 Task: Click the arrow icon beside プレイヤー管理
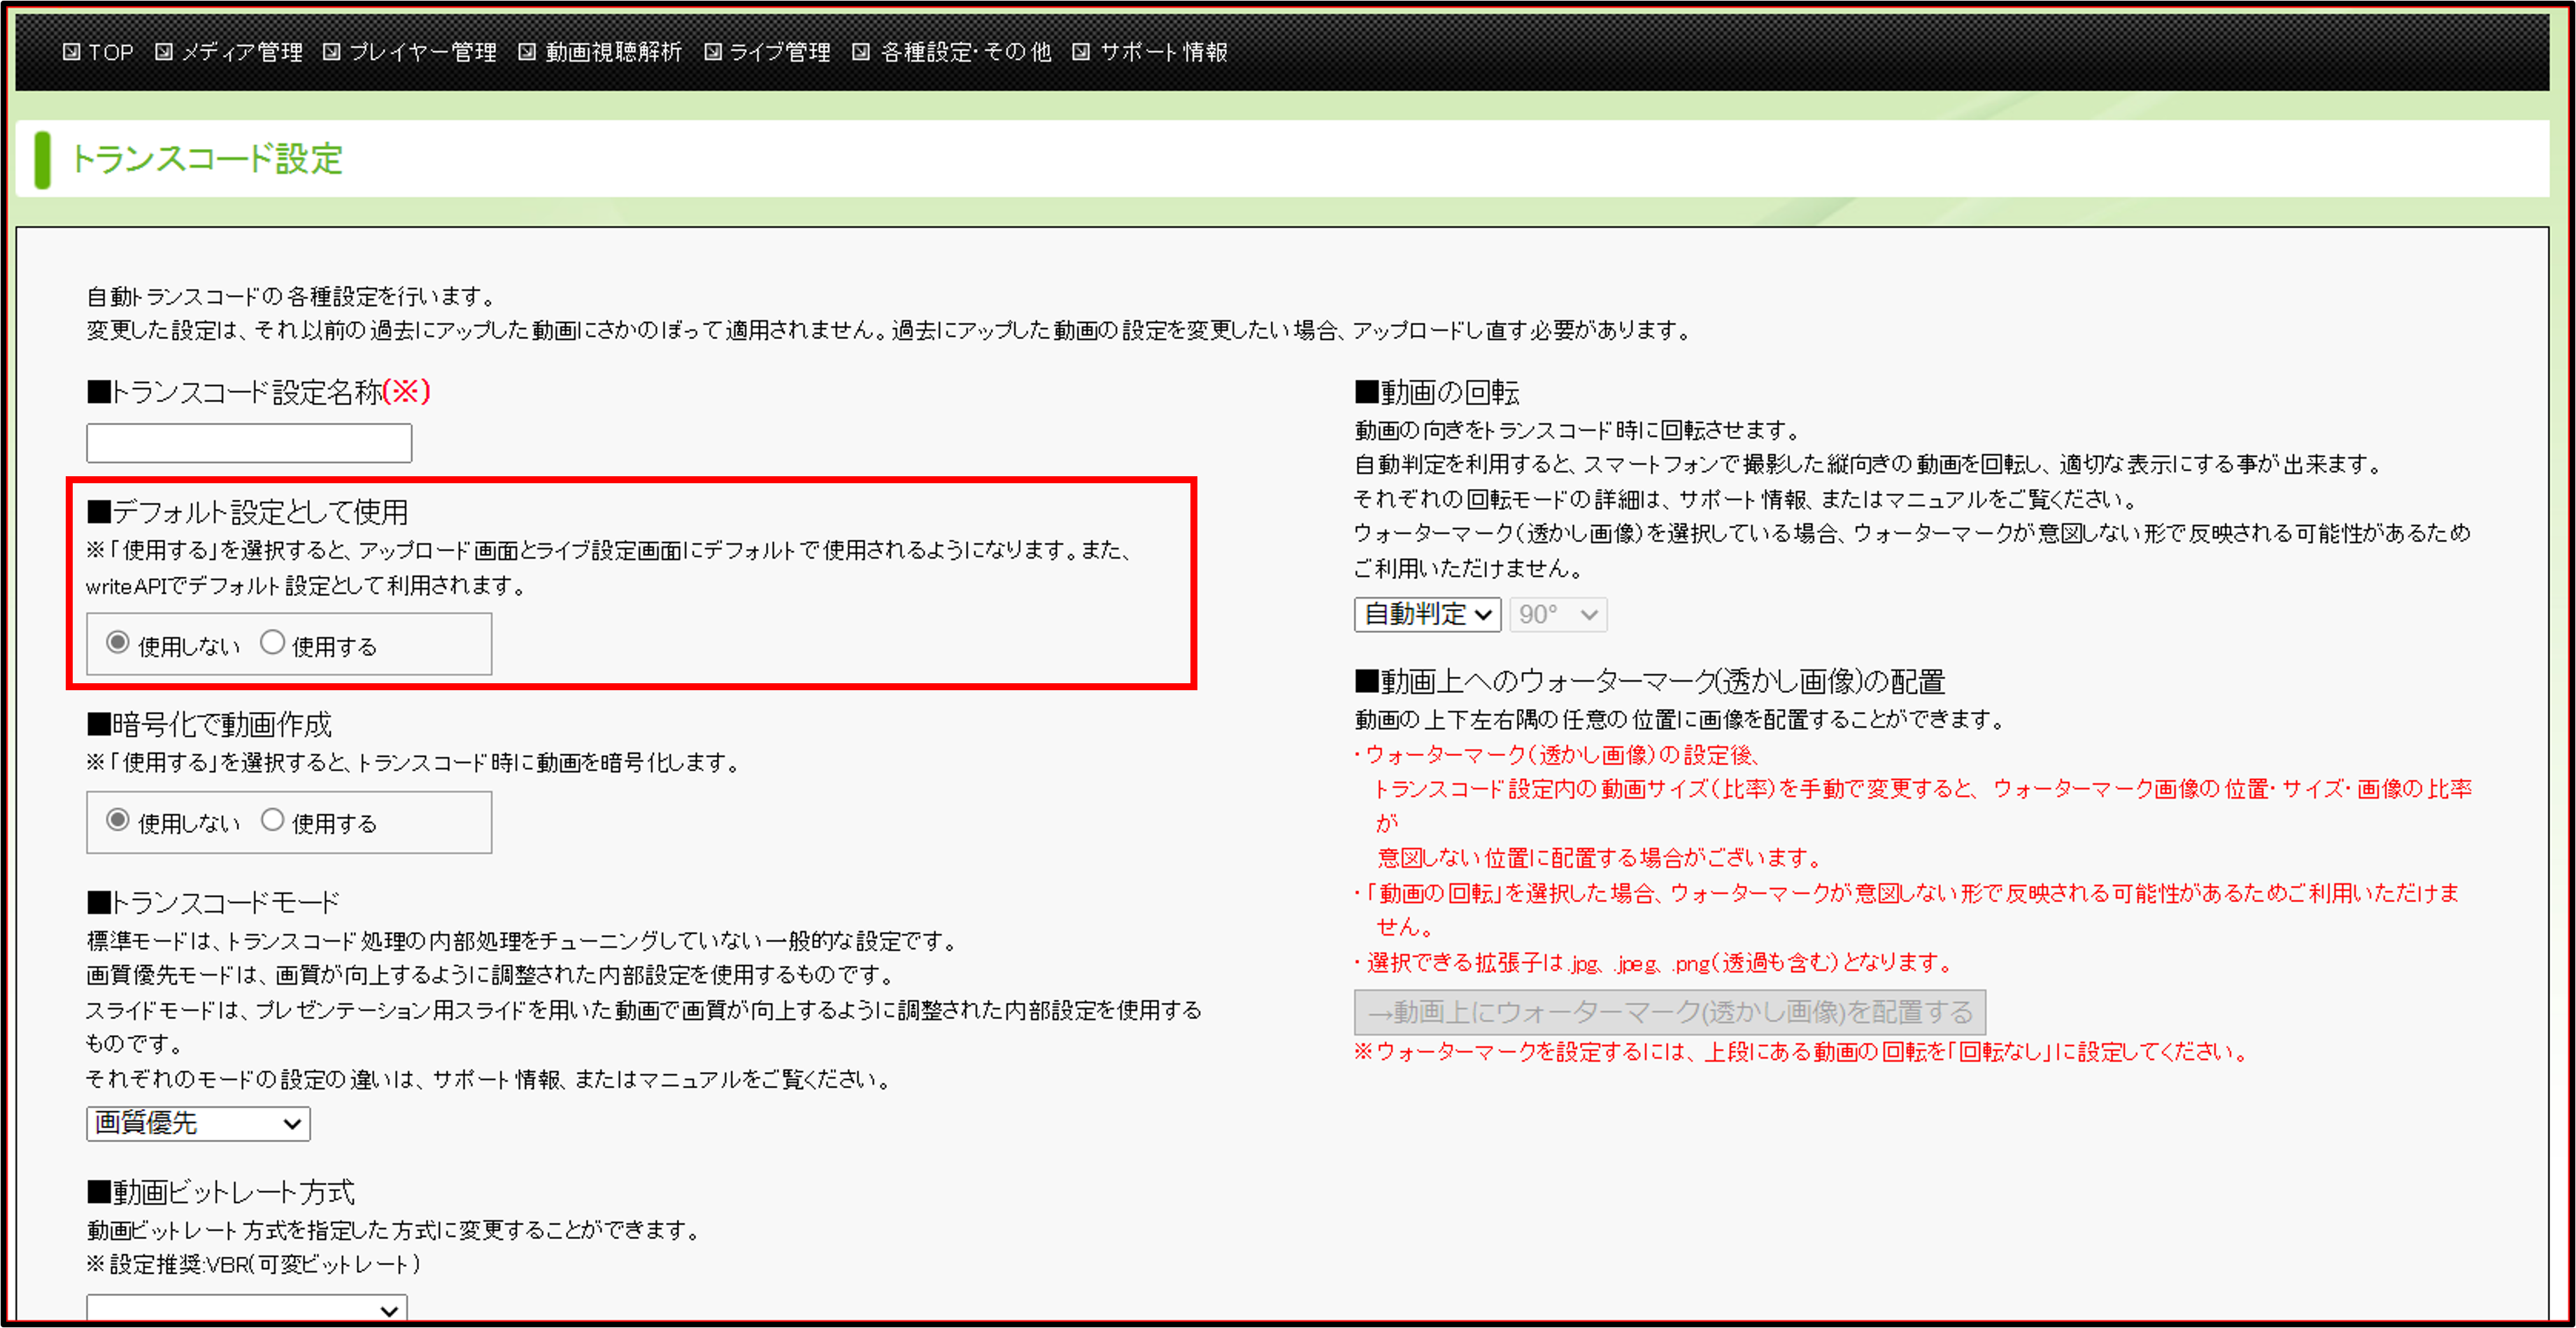pyautogui.click(x=332, y=52)
